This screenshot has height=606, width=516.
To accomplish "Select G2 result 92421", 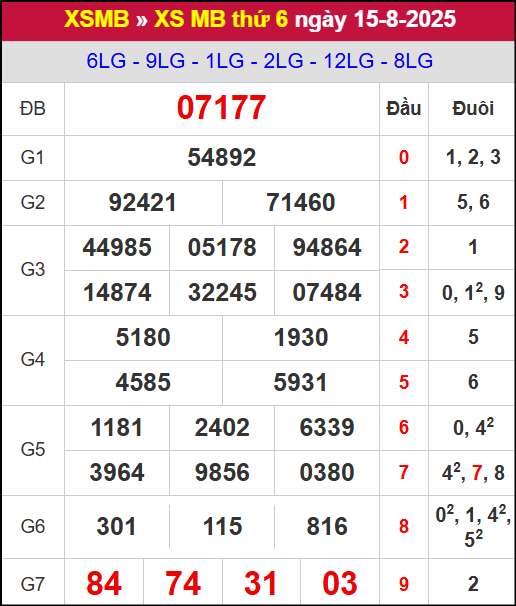I will (143, 203).
